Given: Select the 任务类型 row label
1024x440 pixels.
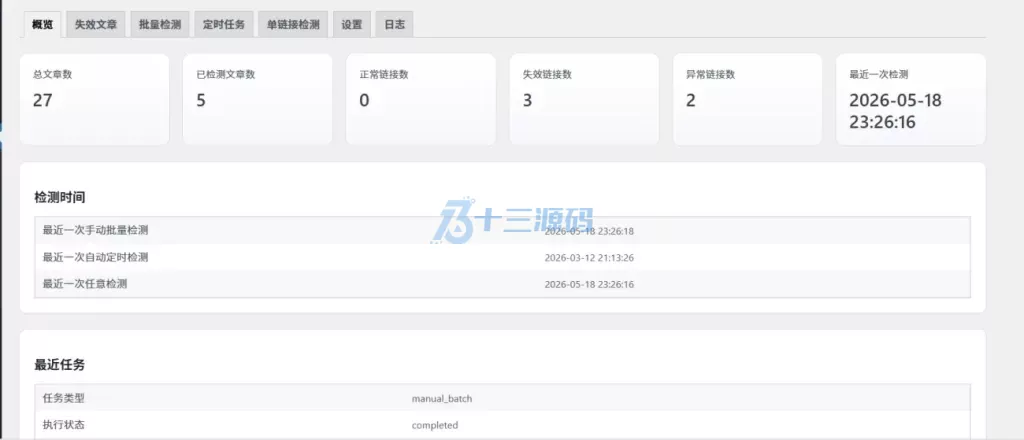Looking at the screenshot, I should 63,398.
